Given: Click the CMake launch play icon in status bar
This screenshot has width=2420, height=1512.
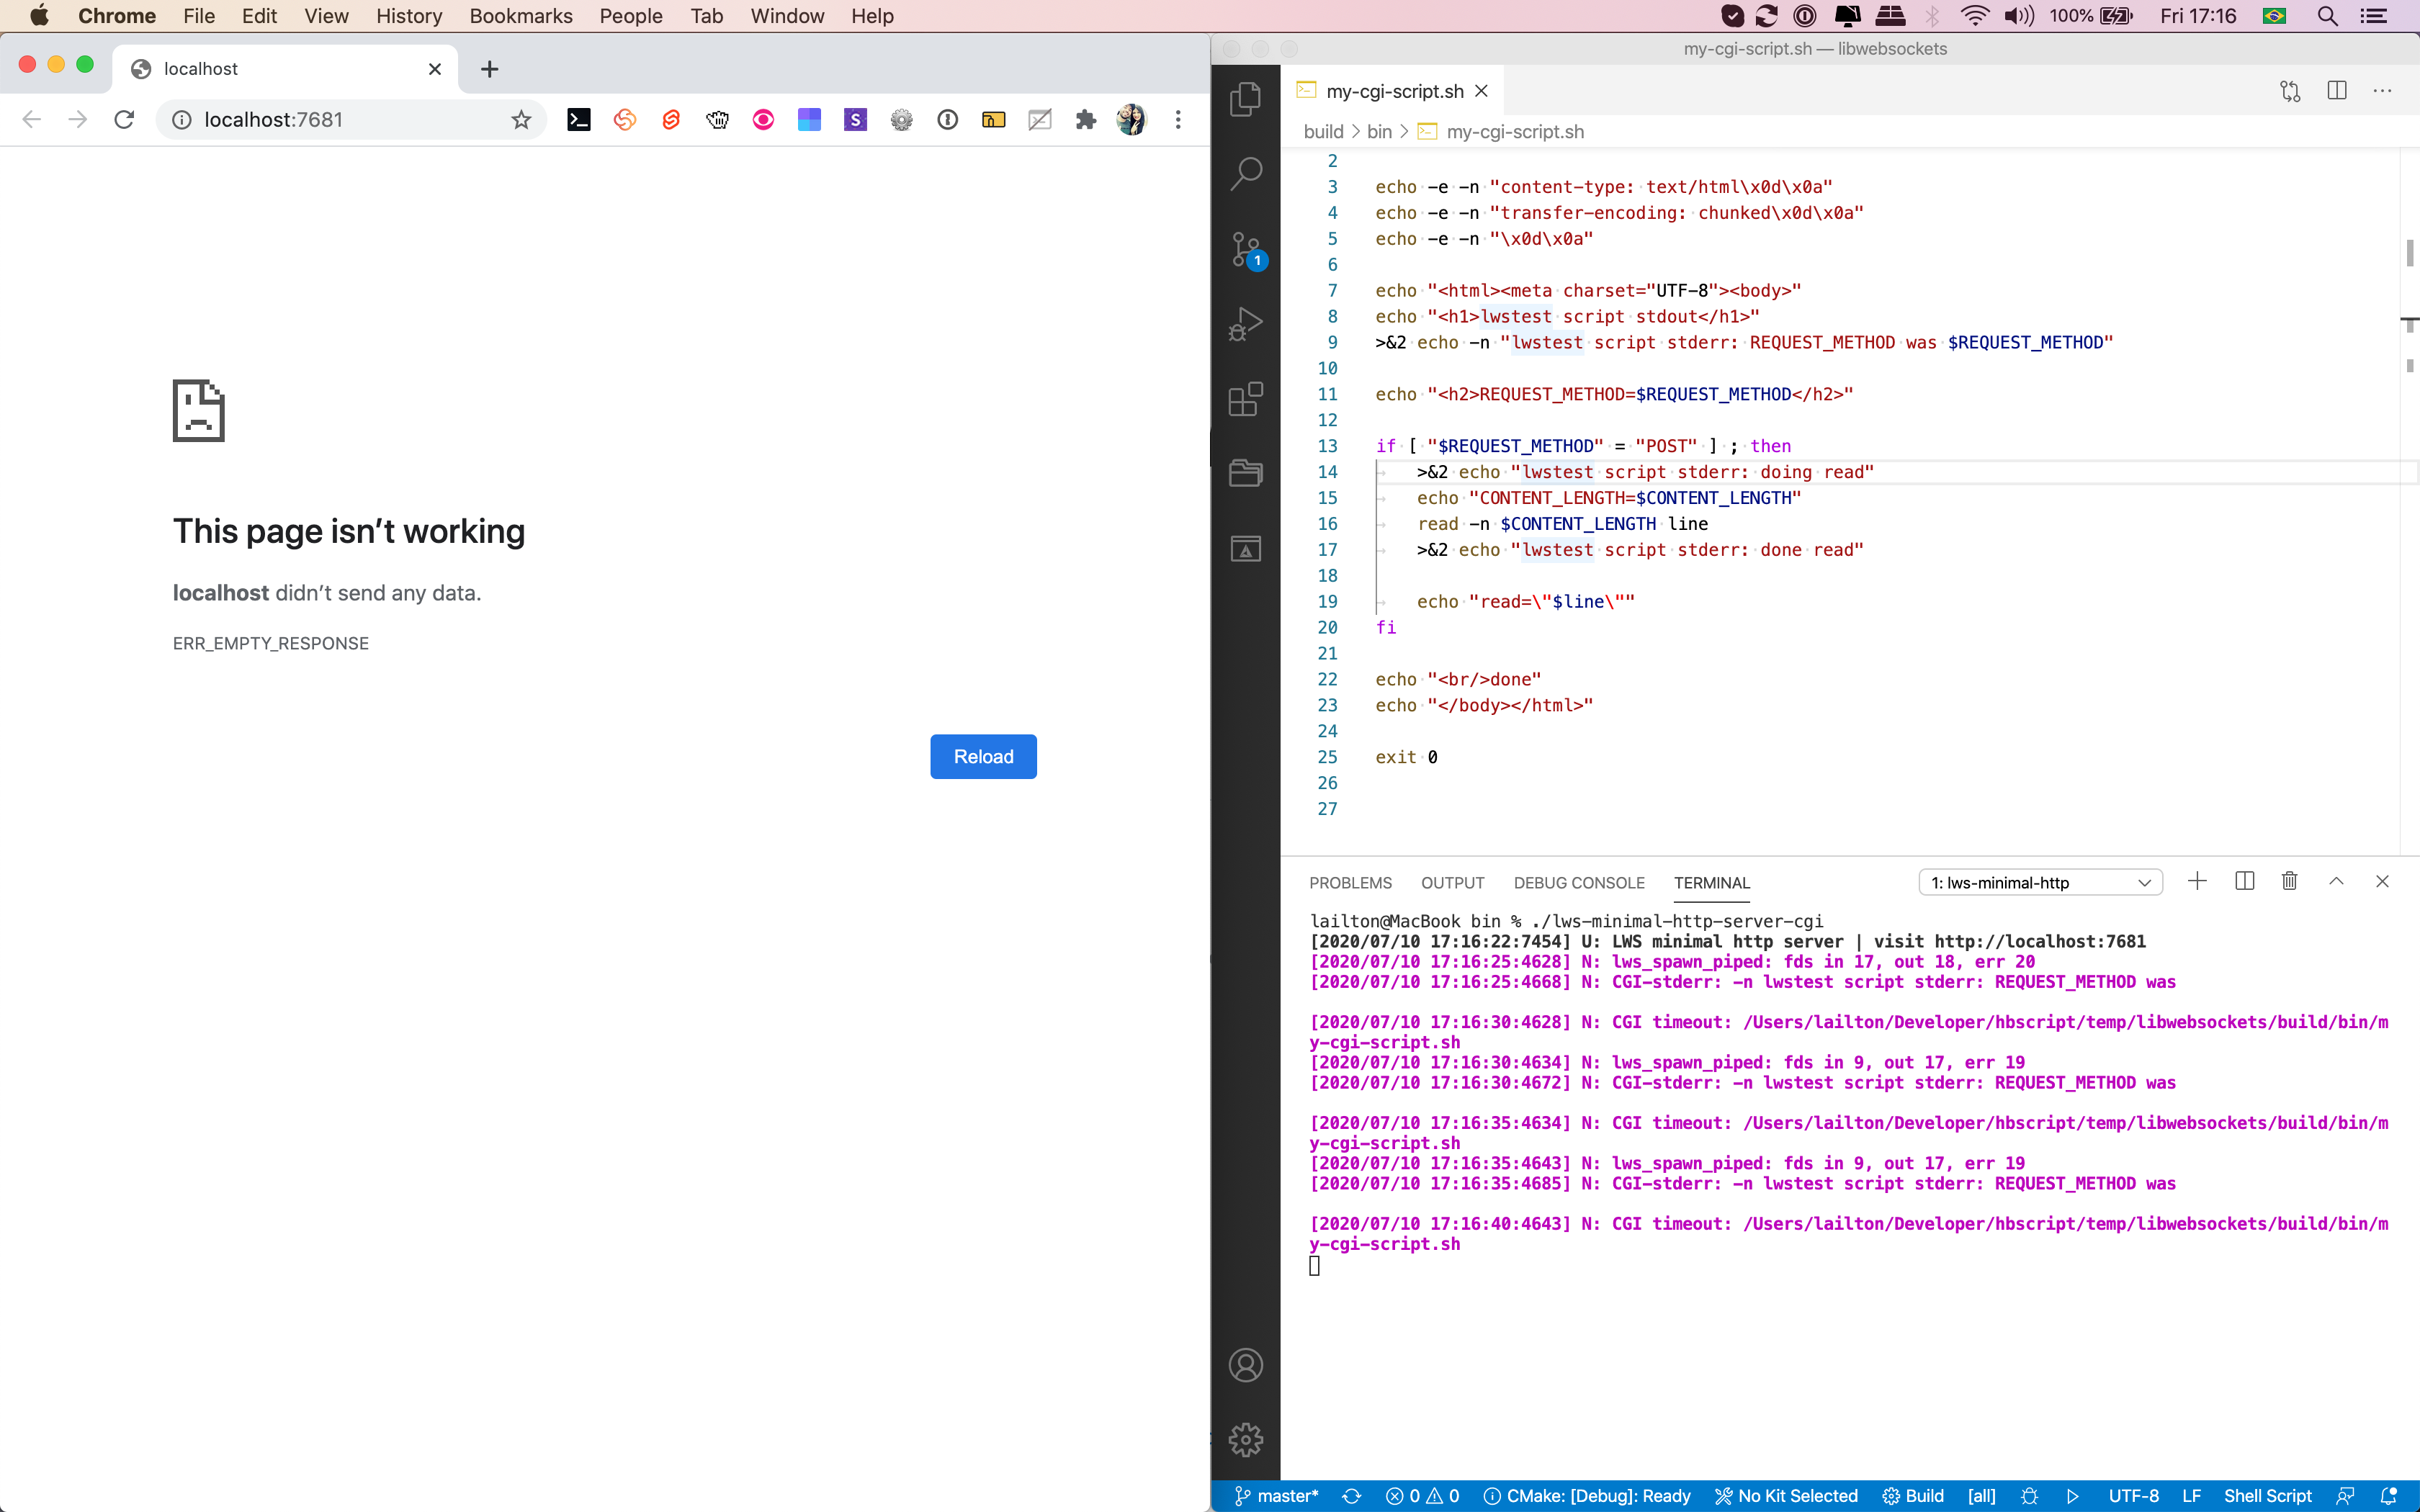Looking at the screenshot, I should (x=2073, y=1496).
